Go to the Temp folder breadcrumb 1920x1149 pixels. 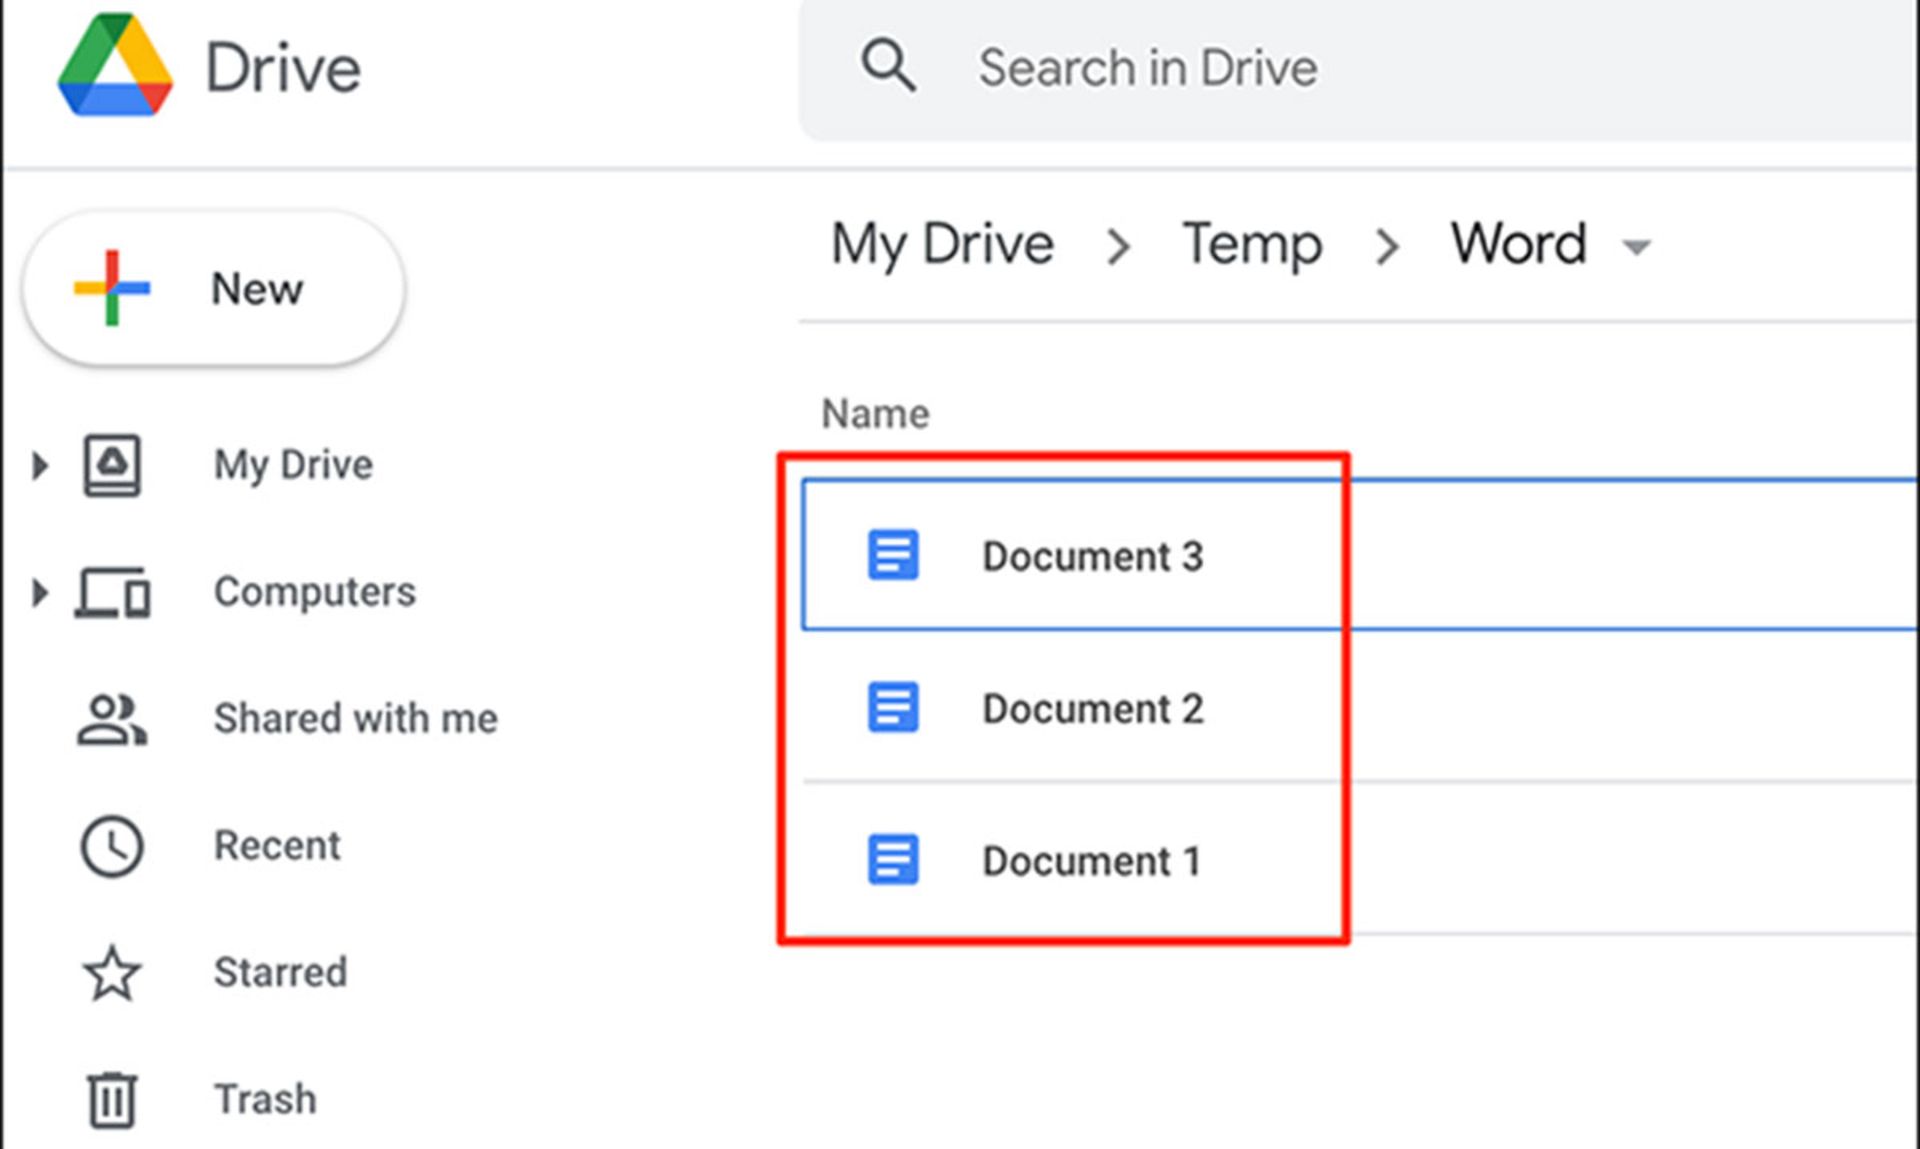(1252, 244)
